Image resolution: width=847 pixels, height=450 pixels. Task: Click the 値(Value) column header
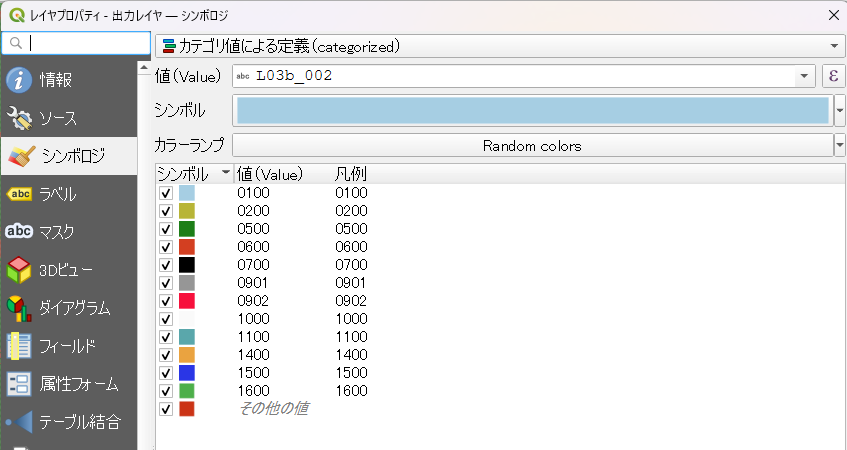pyautogui.click(x=270, y=174)
